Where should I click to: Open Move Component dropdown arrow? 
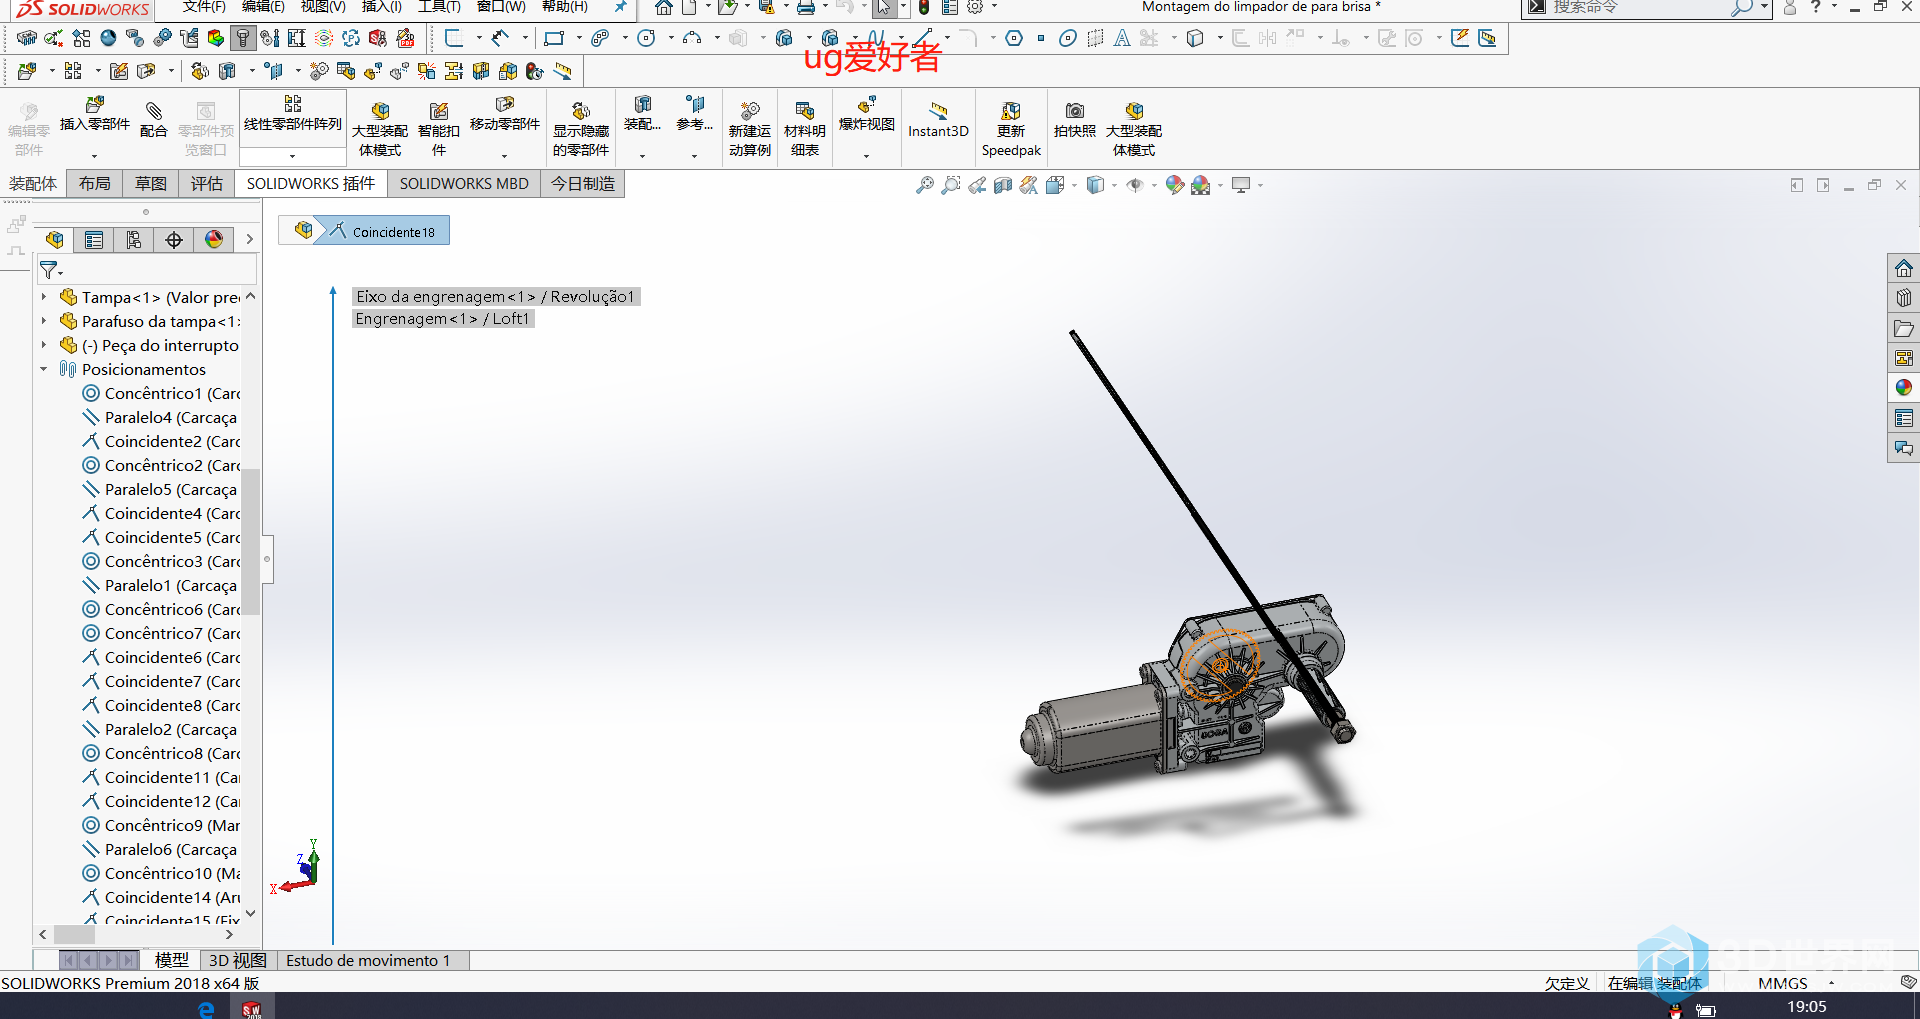[505, 156]
